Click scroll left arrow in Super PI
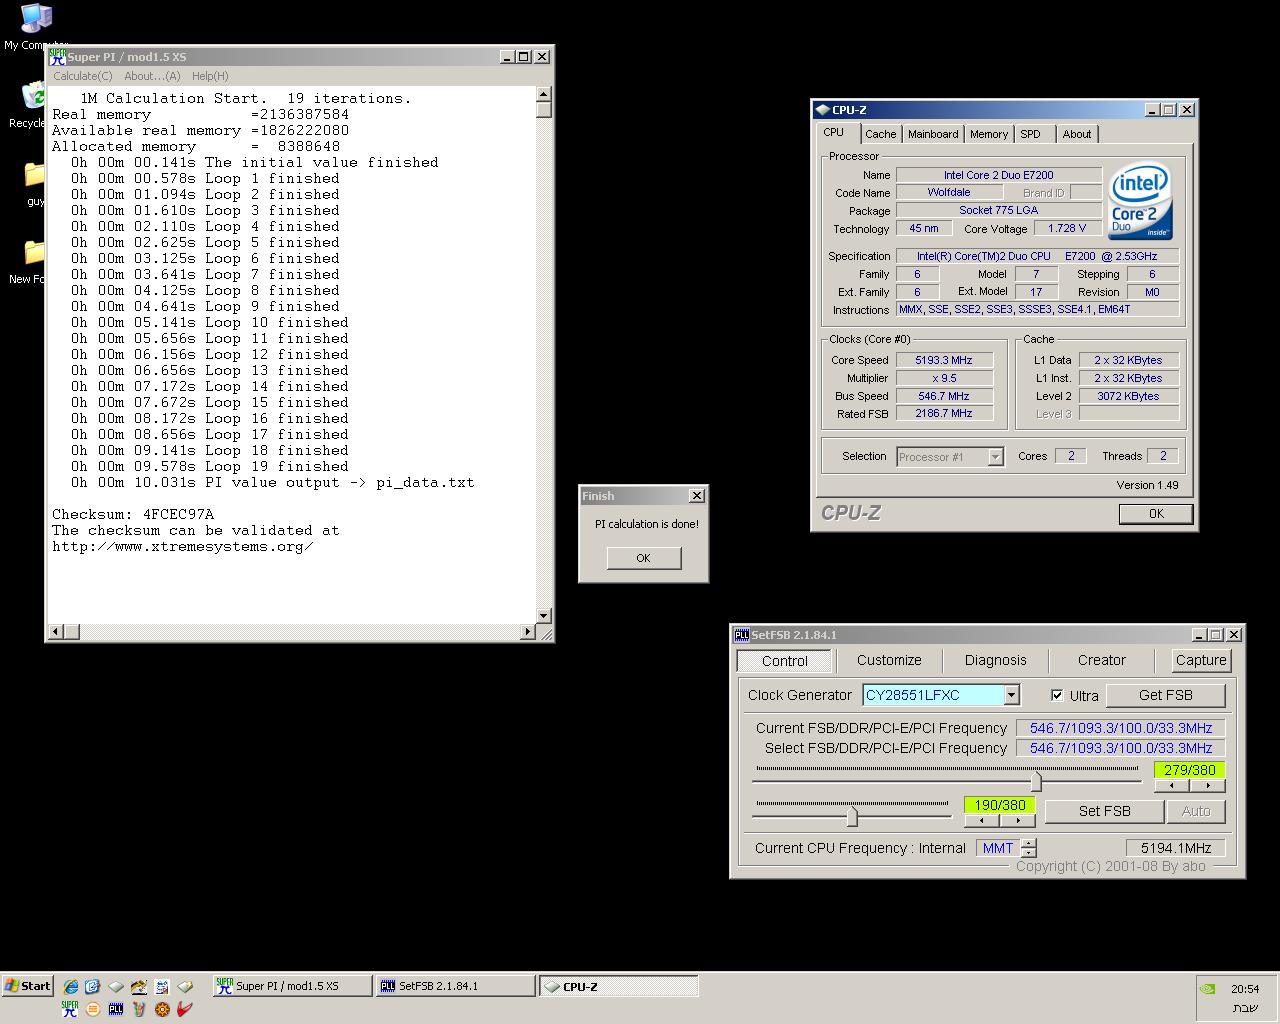Image resolution: width=1280 pixels, height=1024 pixels. point(56,632)
